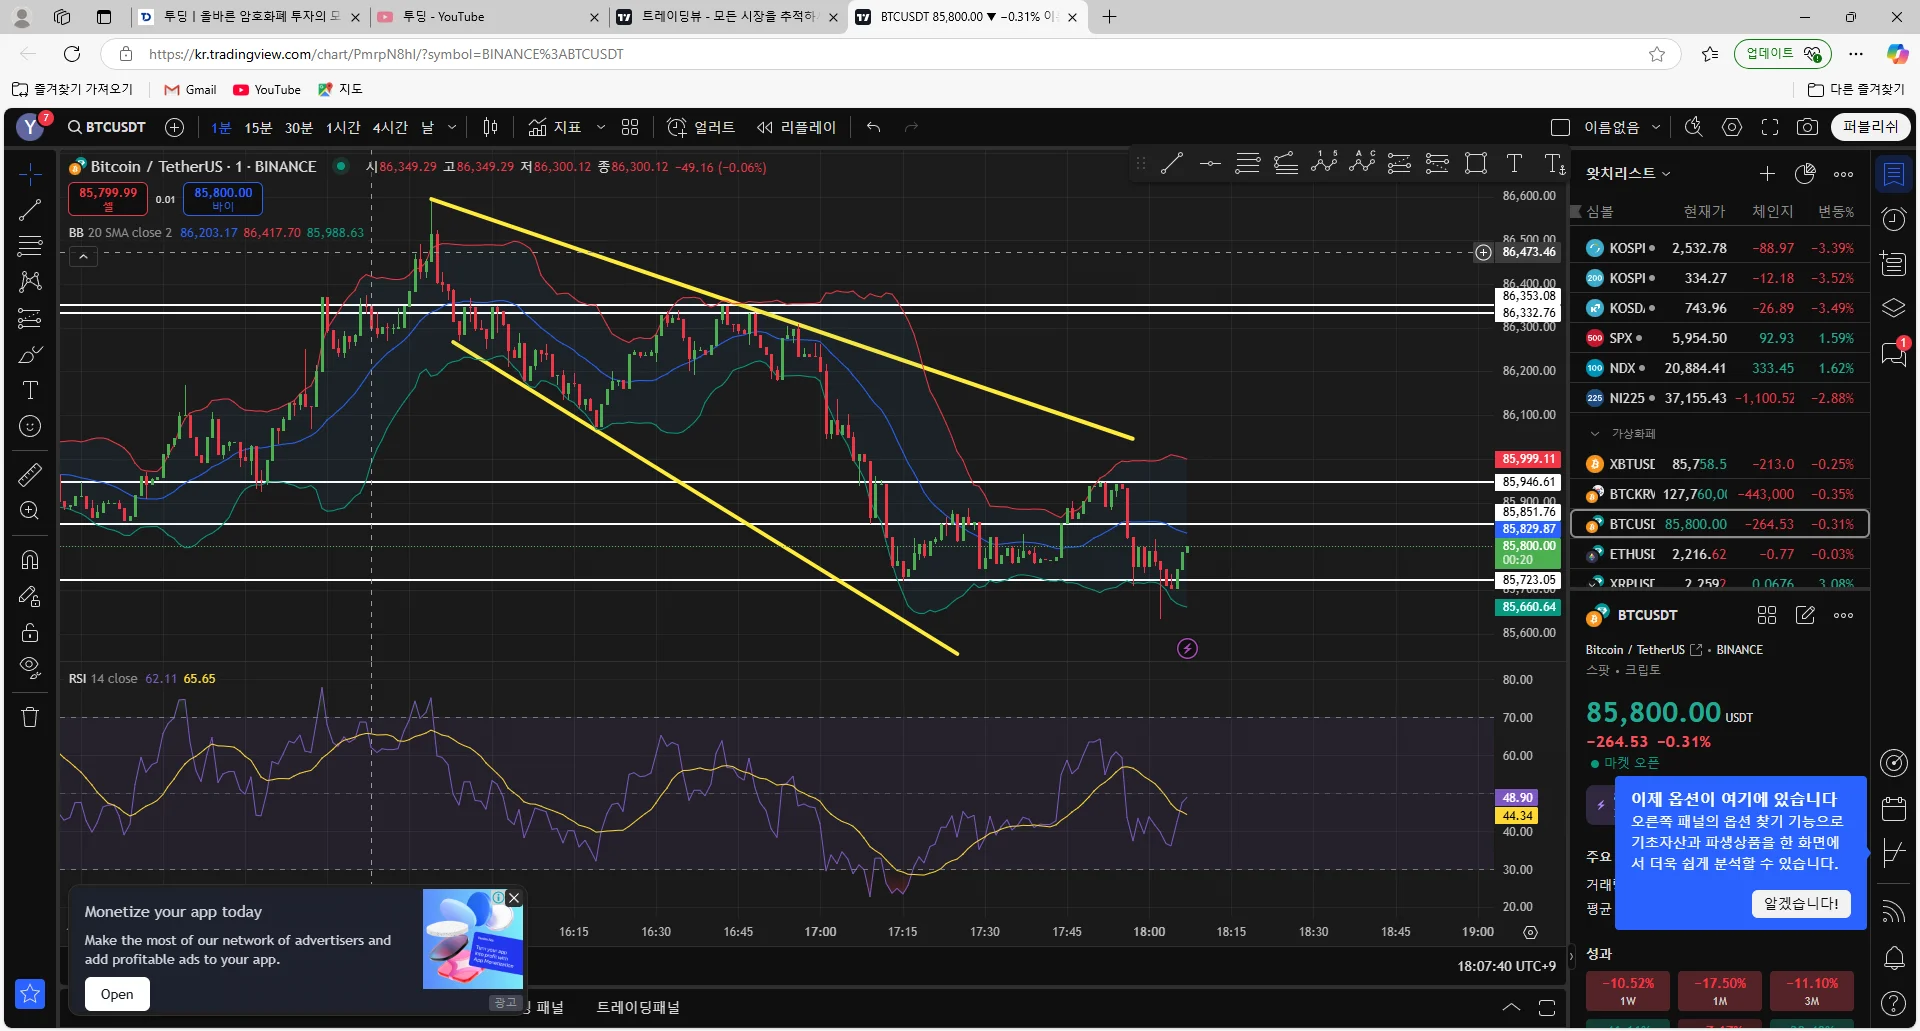Start bar replay with 리플레이 button

pyautogui.click(x=796, y=127)
